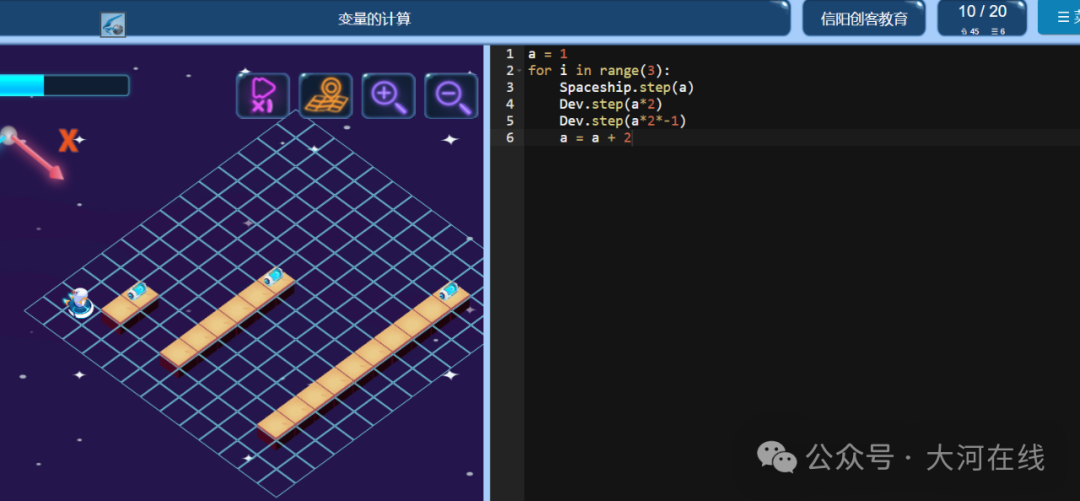Click the WeChat logo in the watermark
This screenshot has height=501, width=1080.
coord(777,457)
